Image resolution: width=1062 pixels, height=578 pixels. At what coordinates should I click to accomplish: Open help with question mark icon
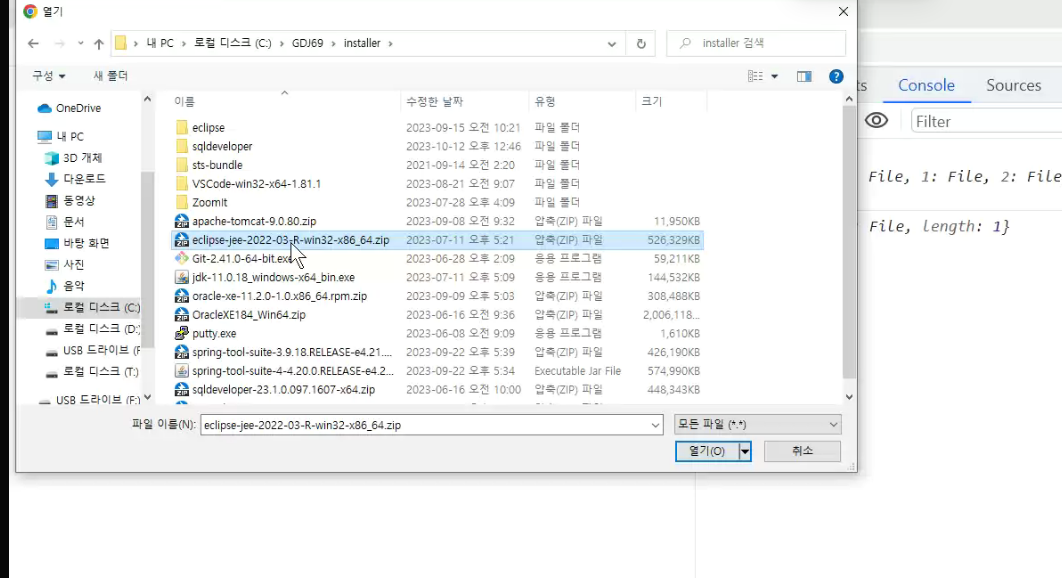[836, 77]
